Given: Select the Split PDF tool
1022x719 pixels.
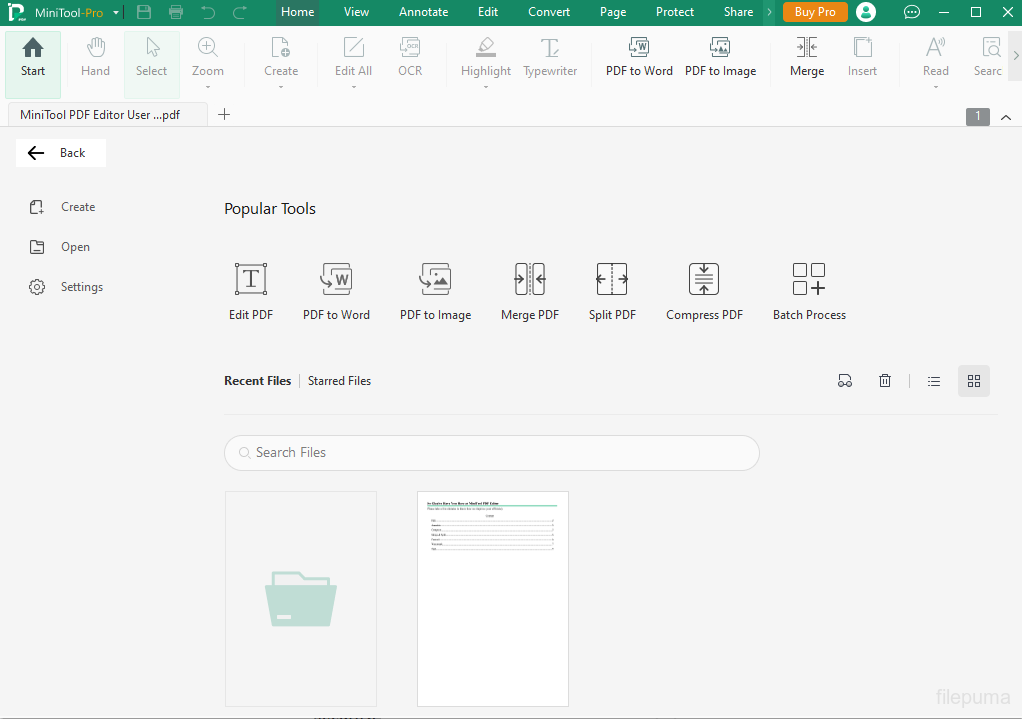Looking at the screenshot, I should coord(612,279).
